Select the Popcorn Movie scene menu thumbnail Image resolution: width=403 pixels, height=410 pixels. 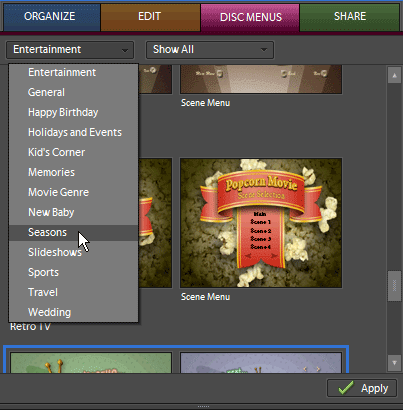tap(261, 223)
